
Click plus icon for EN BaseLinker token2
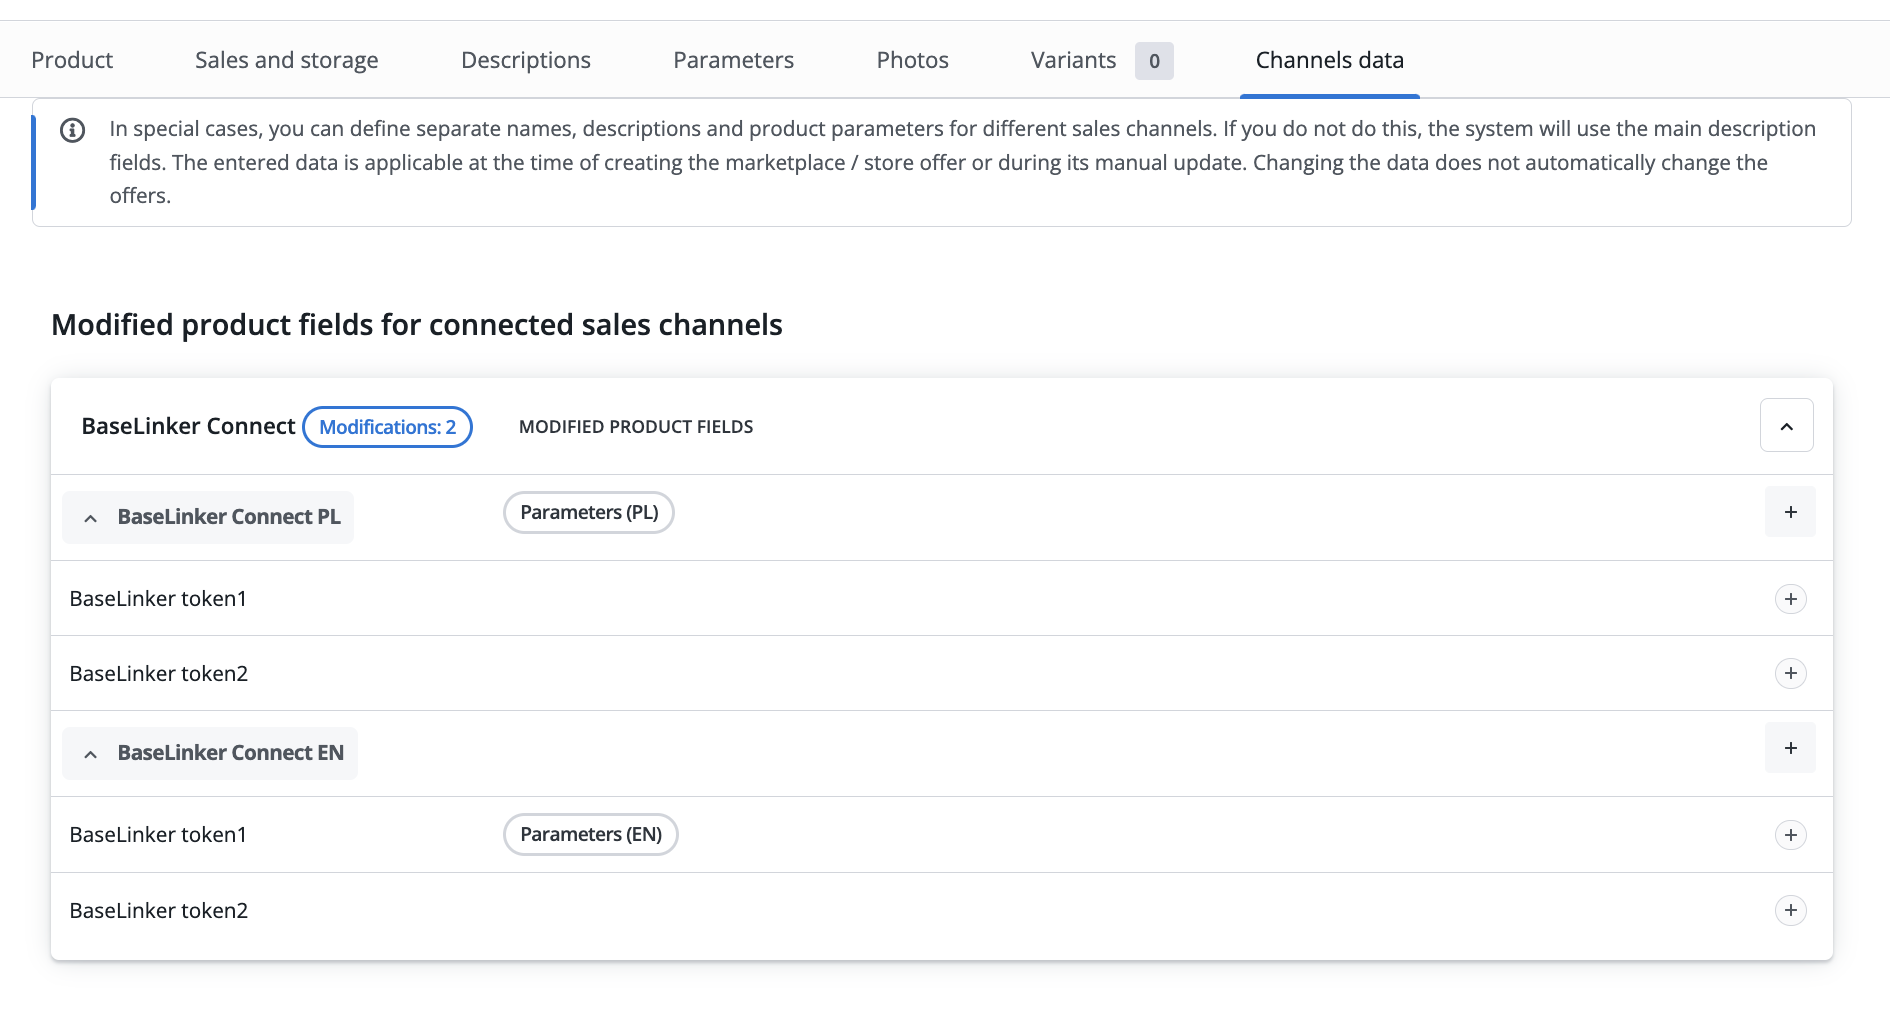pyautogui.click(x=1790, y=910)
